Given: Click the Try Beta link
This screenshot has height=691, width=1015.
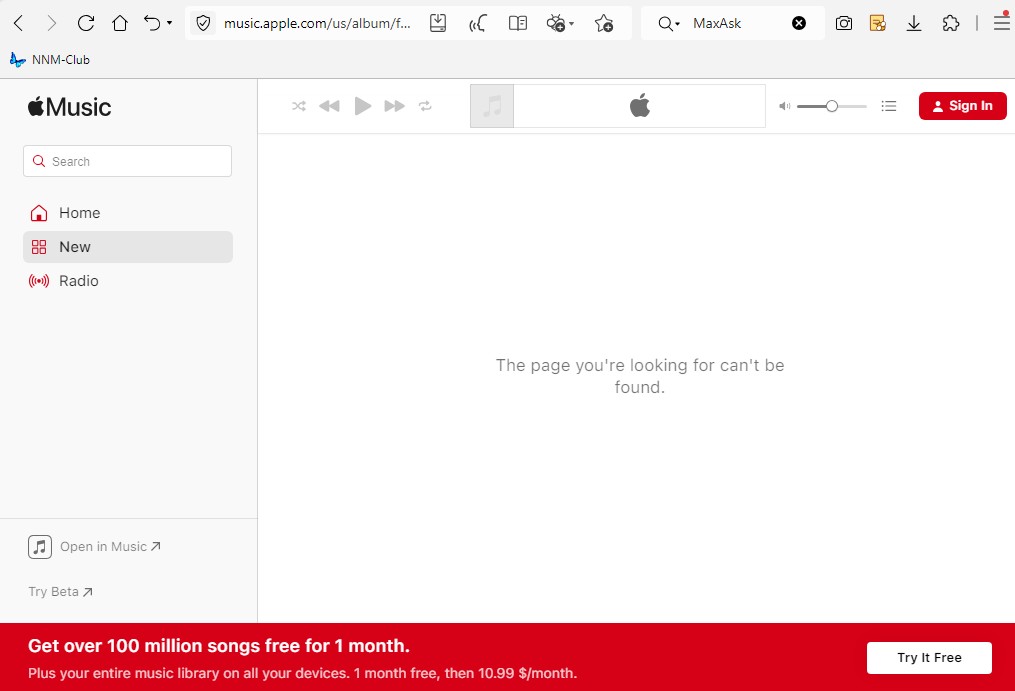Looking at the screenshot, I should tap(60, 592).
